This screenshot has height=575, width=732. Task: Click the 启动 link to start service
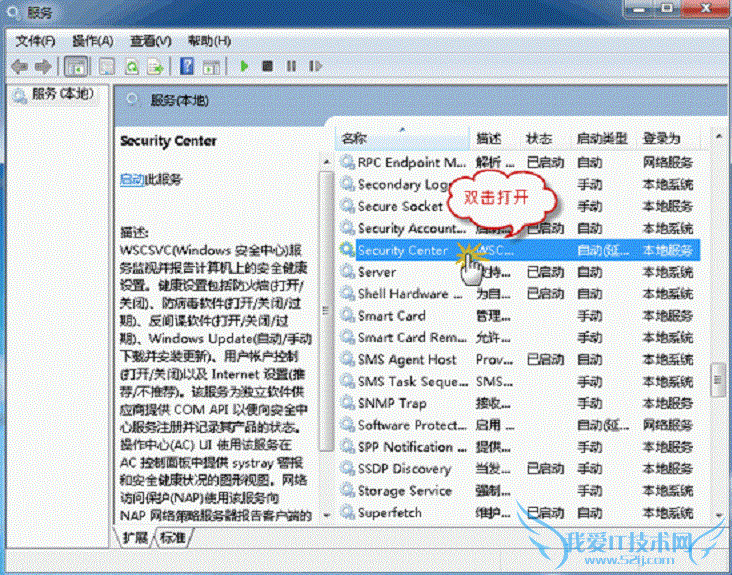(132, 179)
